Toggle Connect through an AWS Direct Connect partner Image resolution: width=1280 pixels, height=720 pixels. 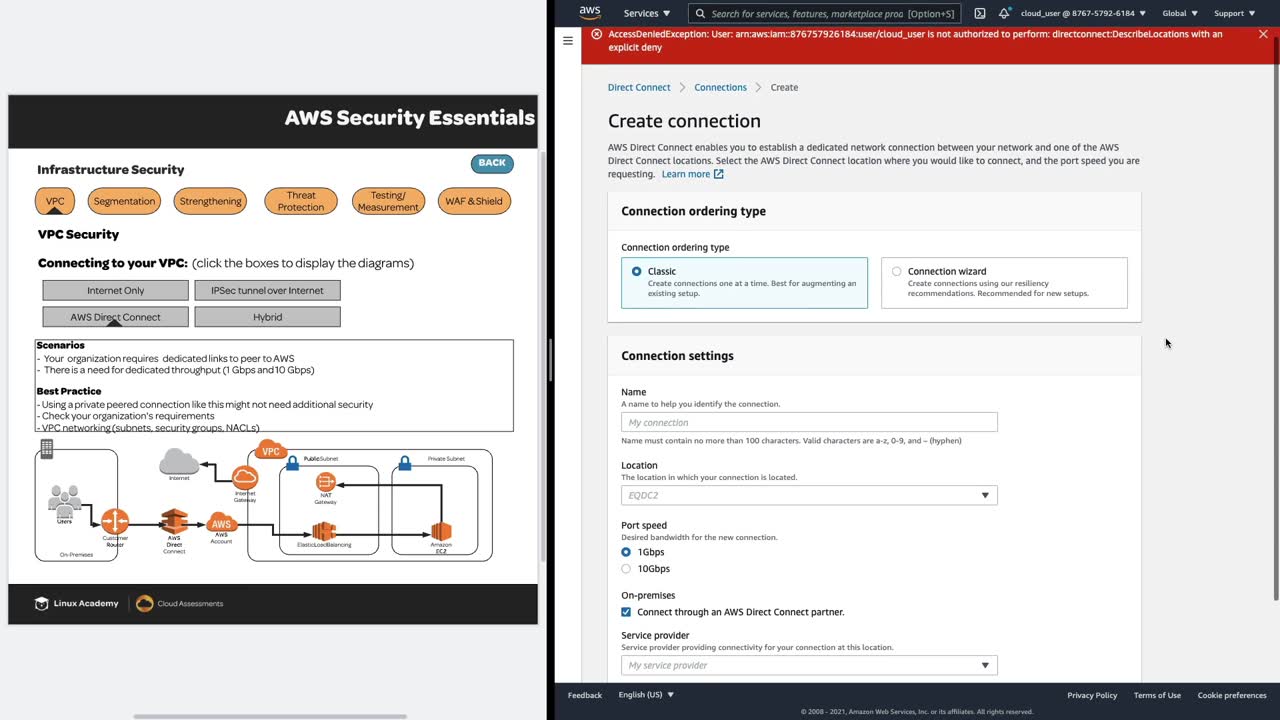[626, 612]
